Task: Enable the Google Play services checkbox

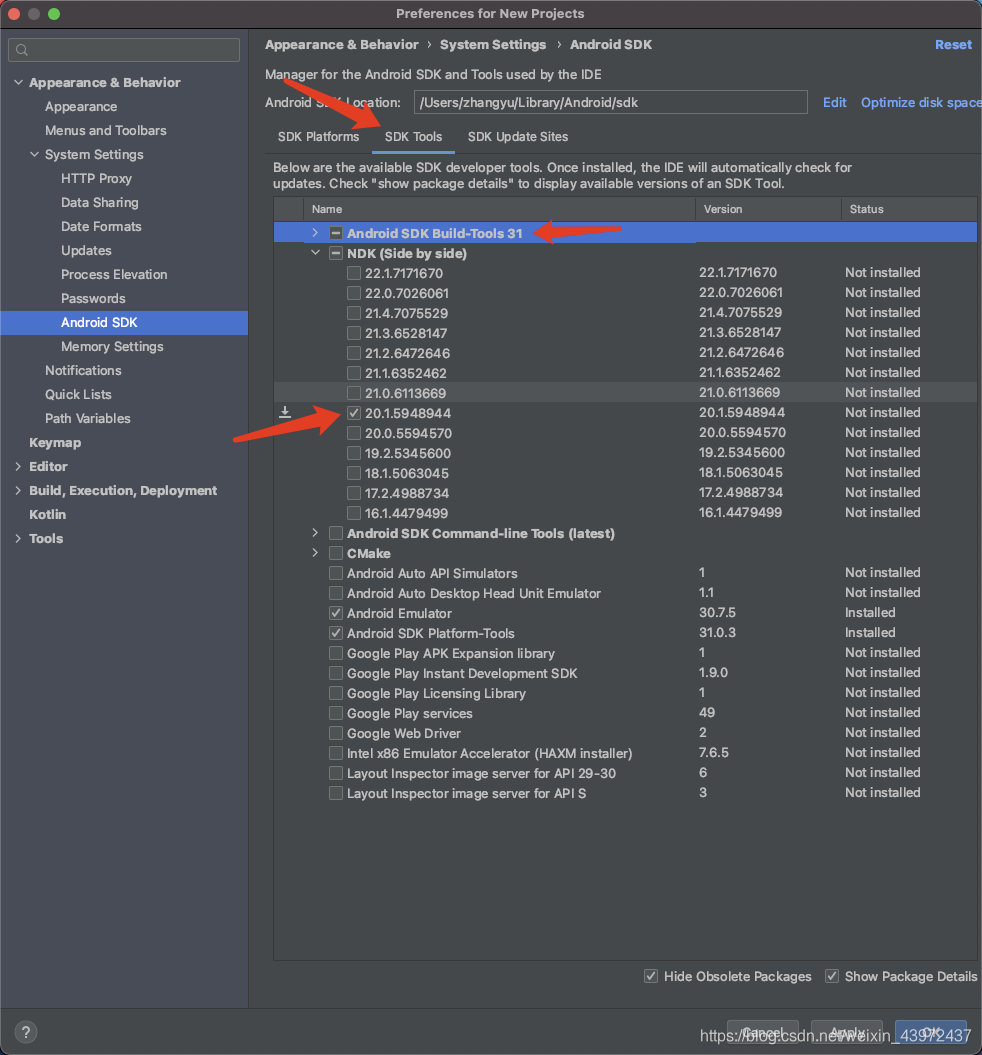Action: (x=336, y=713)
